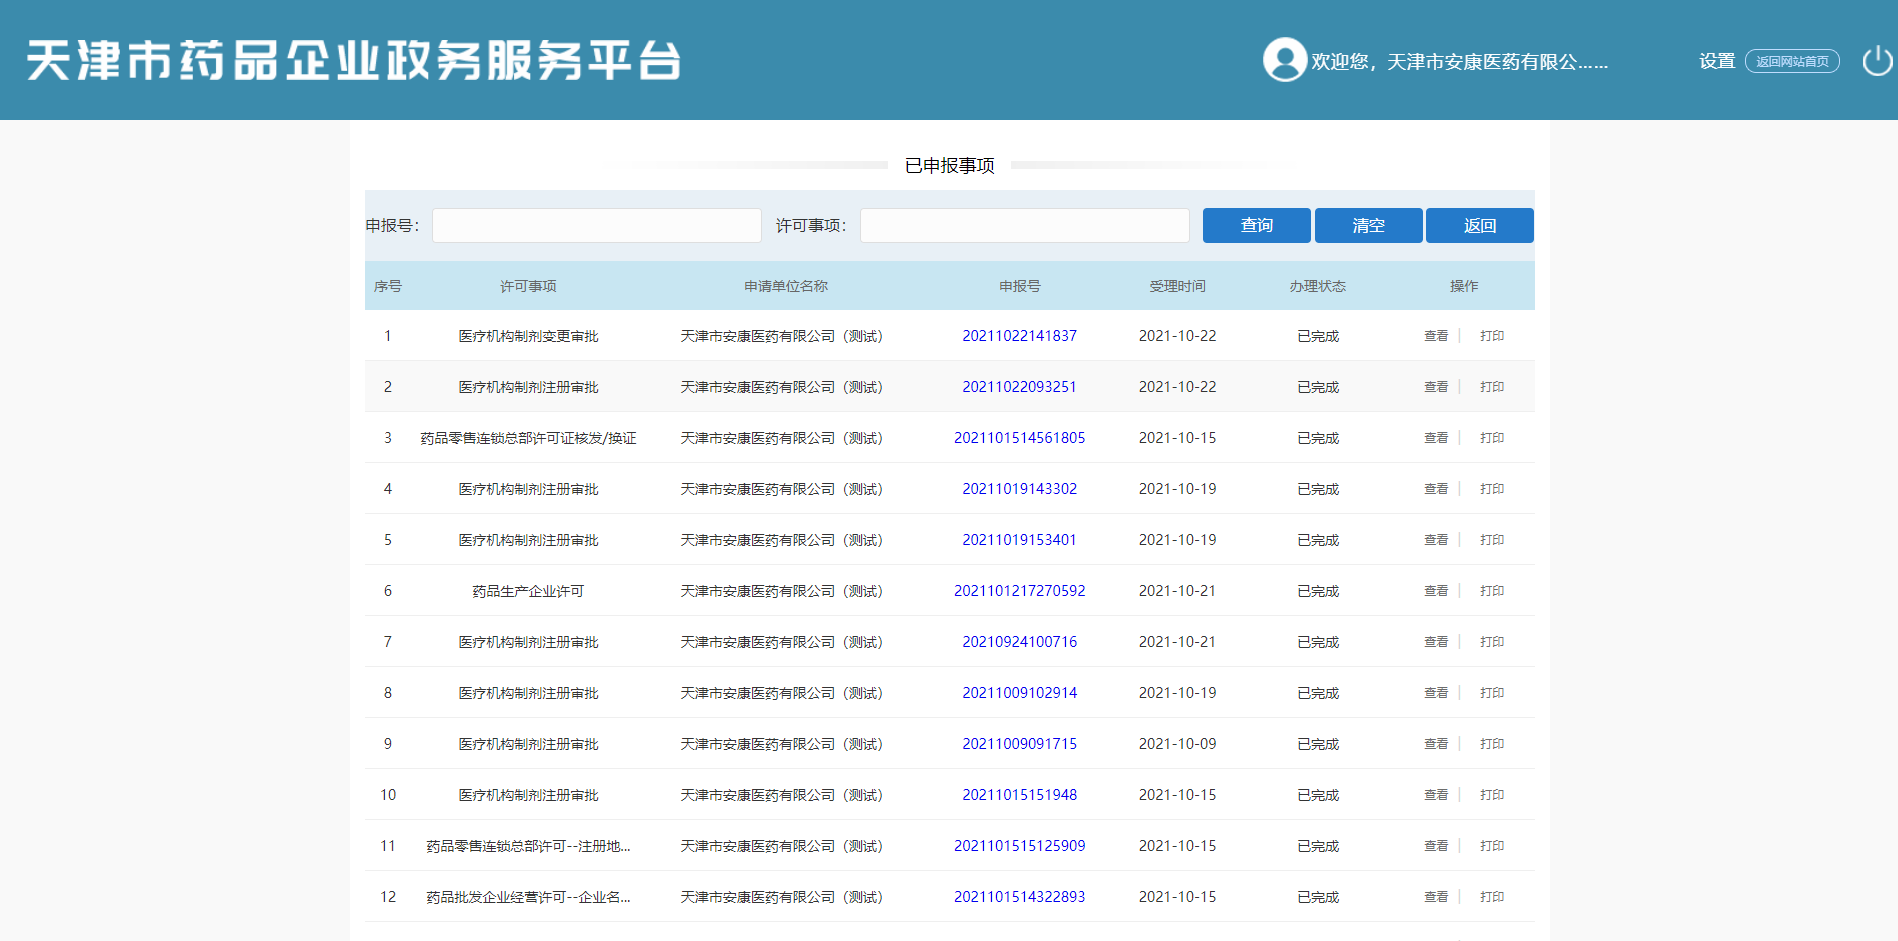This screenshot has width=1898, height=941.
Task: Select the 受理时间 column header
Action: coord(1177,286)
